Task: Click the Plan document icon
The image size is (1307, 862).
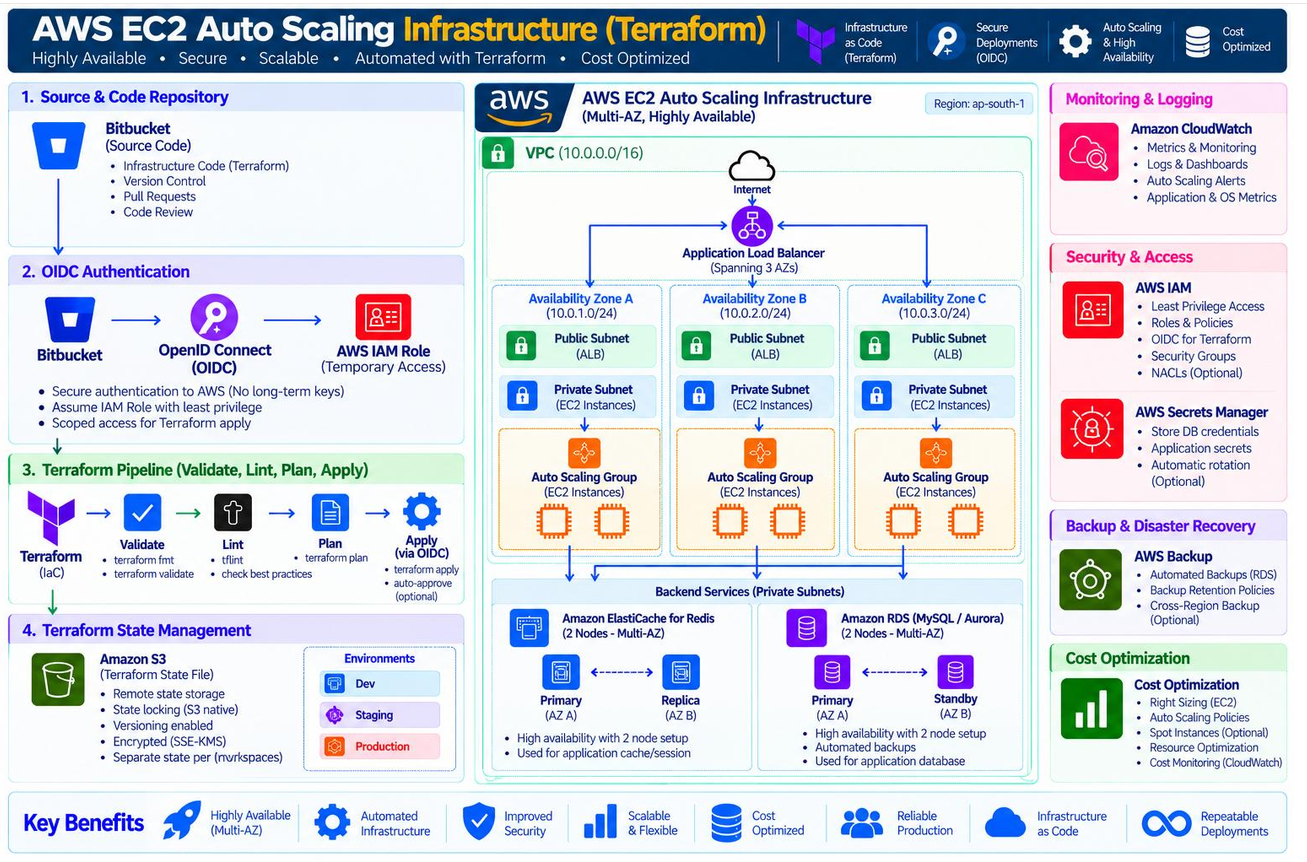Action: coord(330,513)
